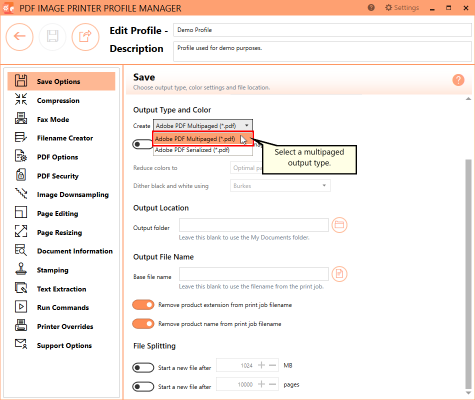Click the export profile share button

click(x=85, y=36)
